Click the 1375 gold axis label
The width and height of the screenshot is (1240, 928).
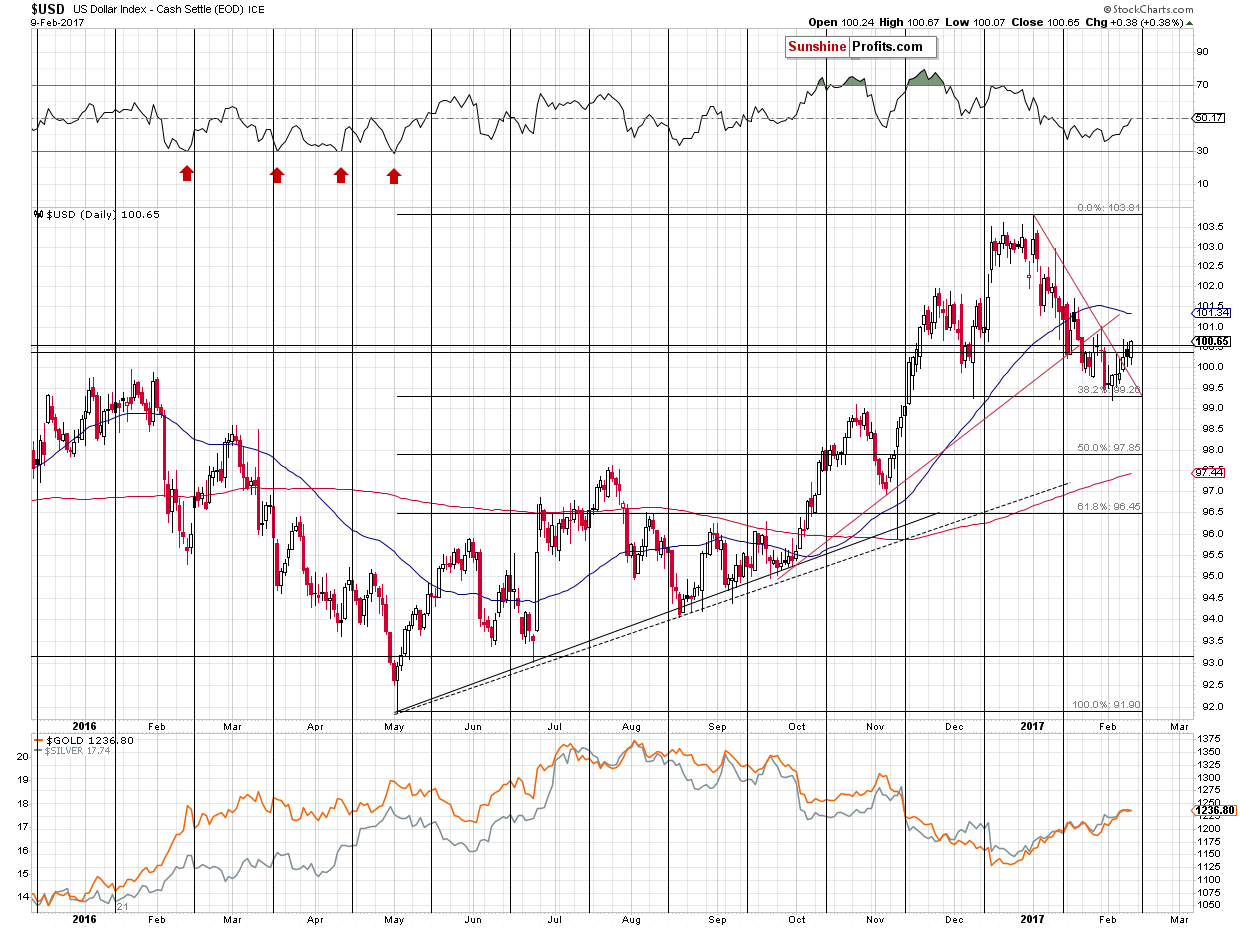(1208, 737)
